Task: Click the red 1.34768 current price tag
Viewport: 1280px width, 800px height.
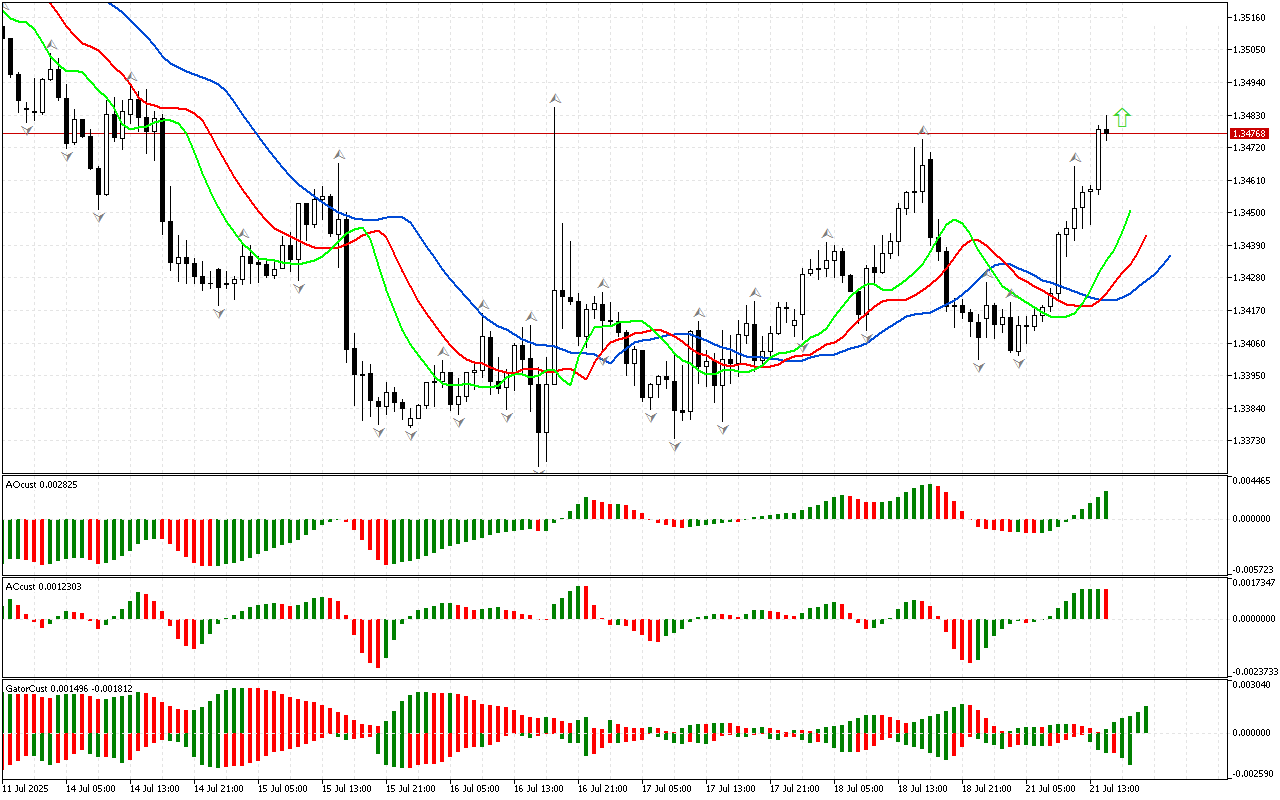Action: coord(1249,133)
